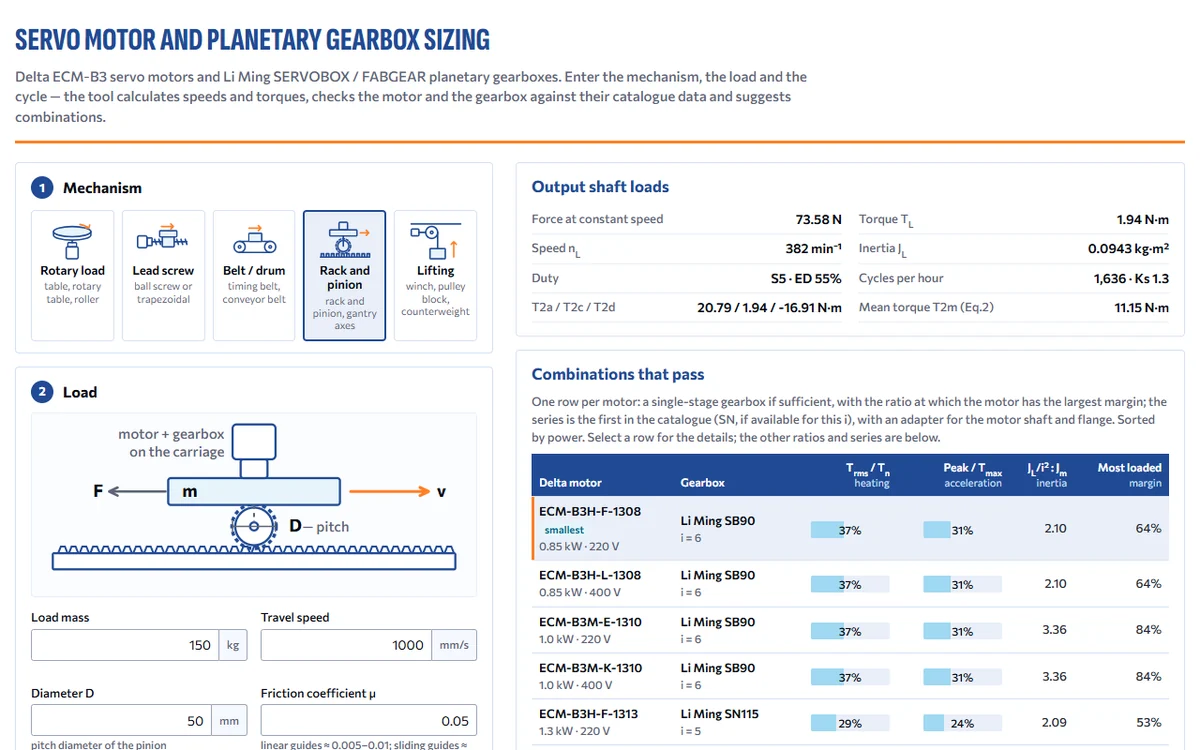Click the Friction coefficient µ input

click(x=369, y=720)
